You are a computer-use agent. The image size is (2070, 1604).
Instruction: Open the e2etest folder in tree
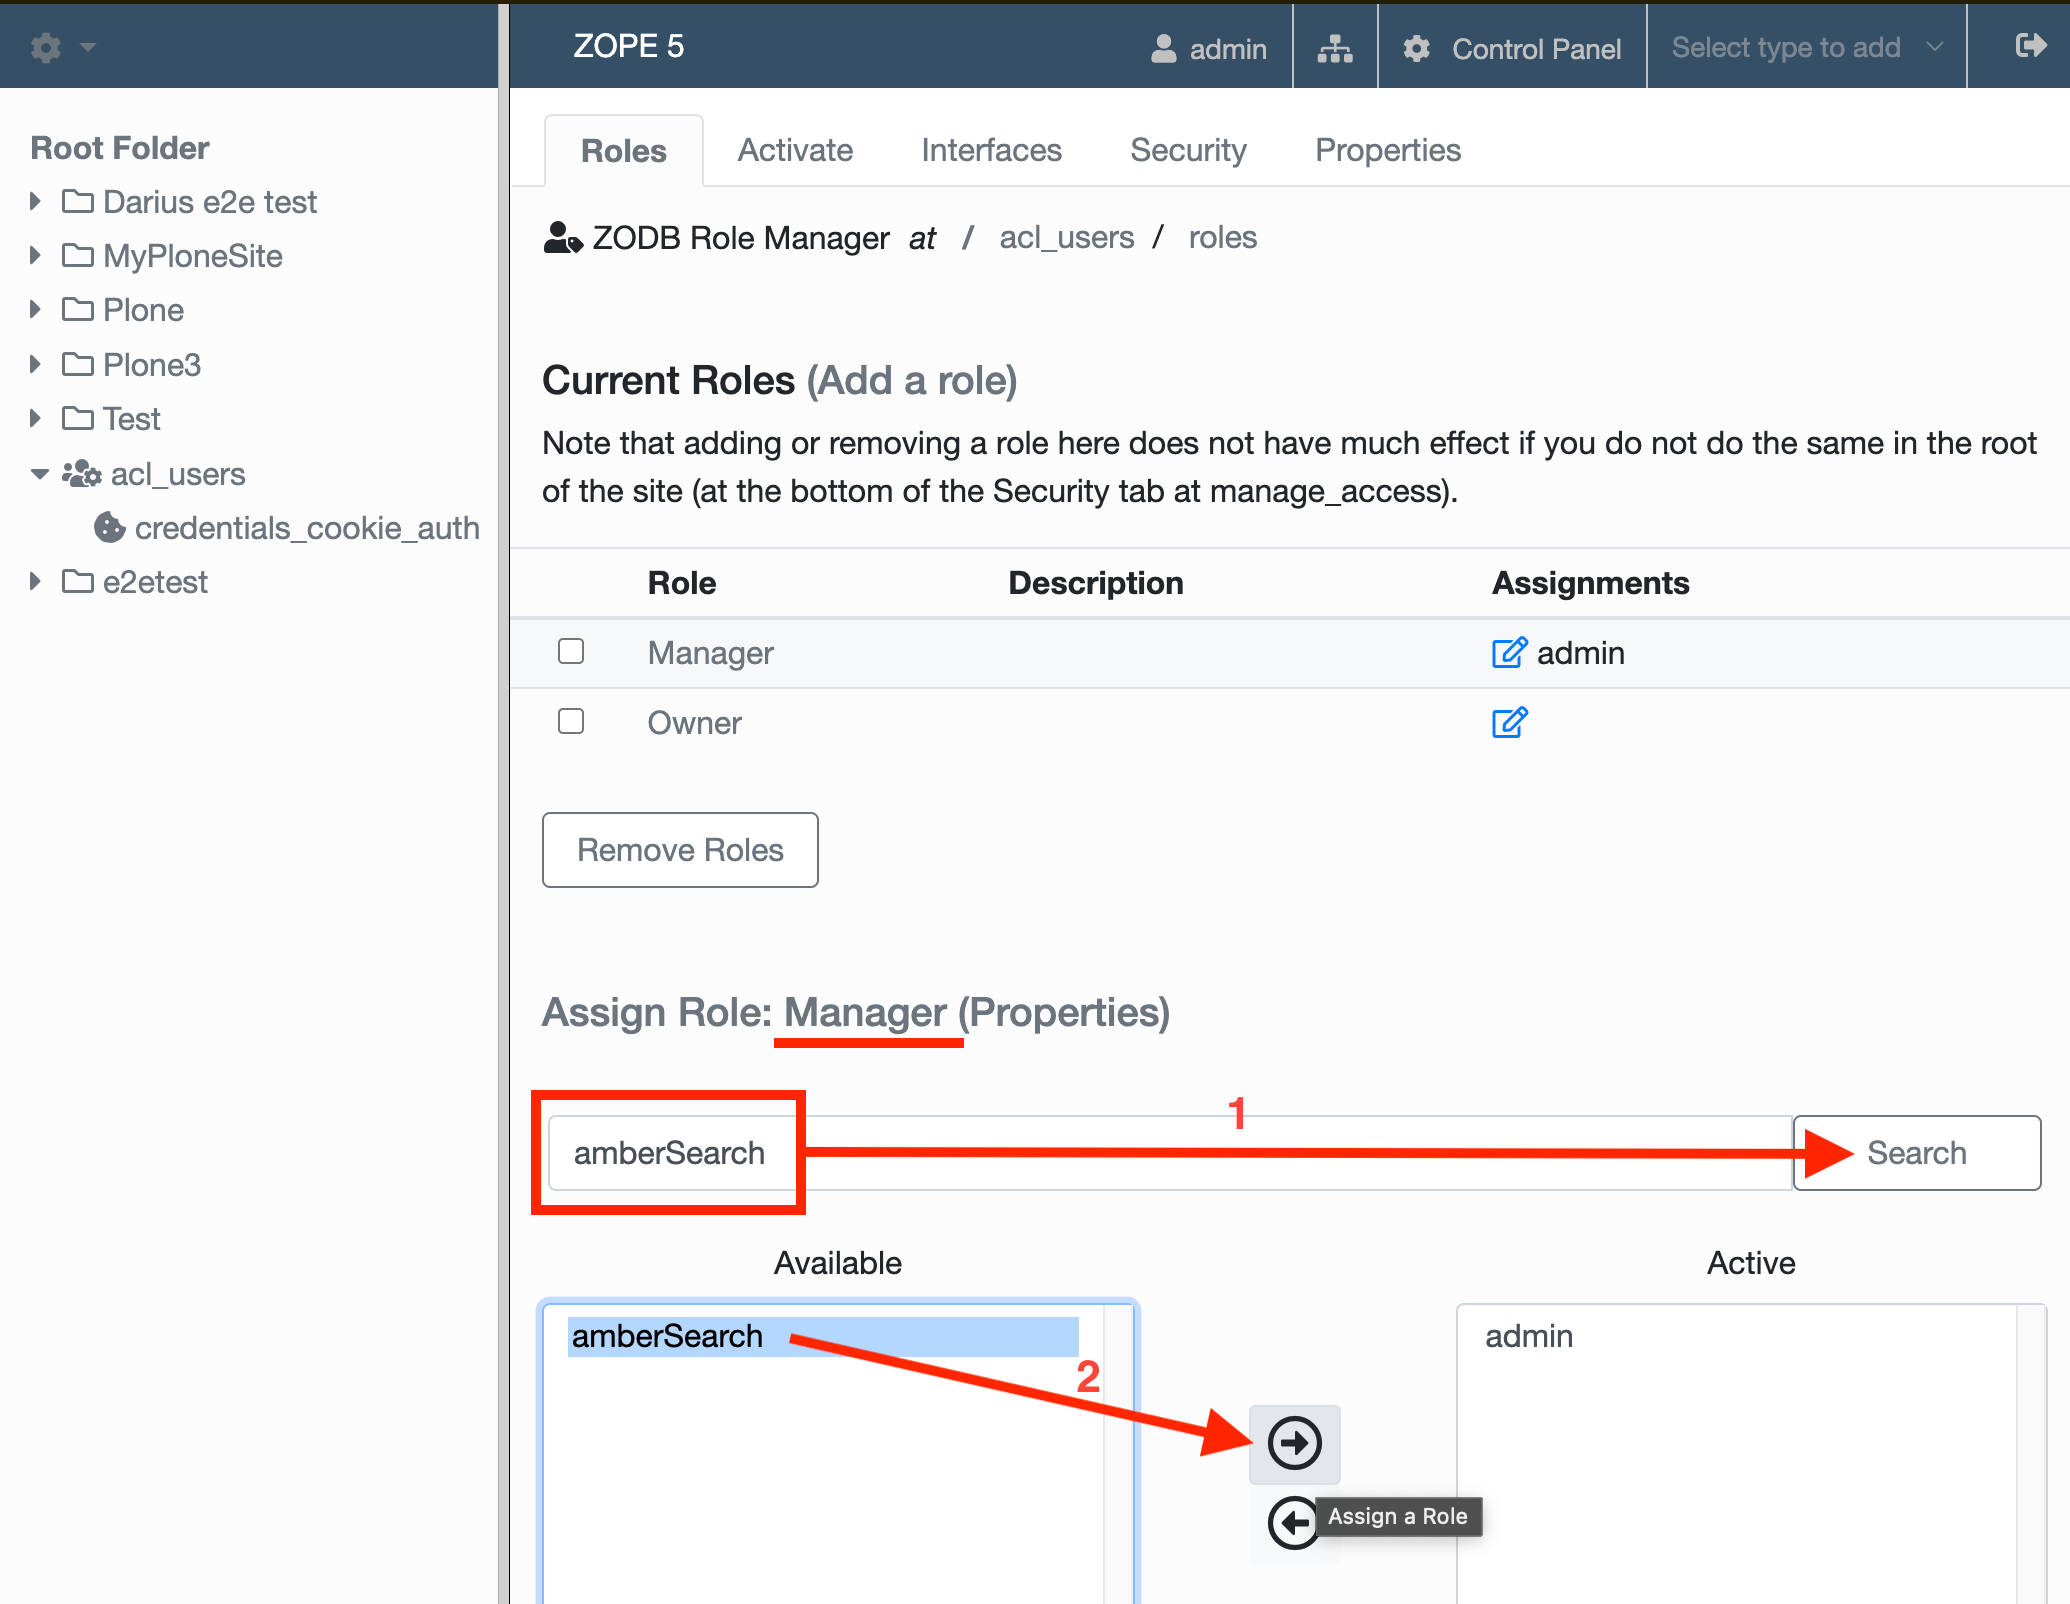click(155, 582)
